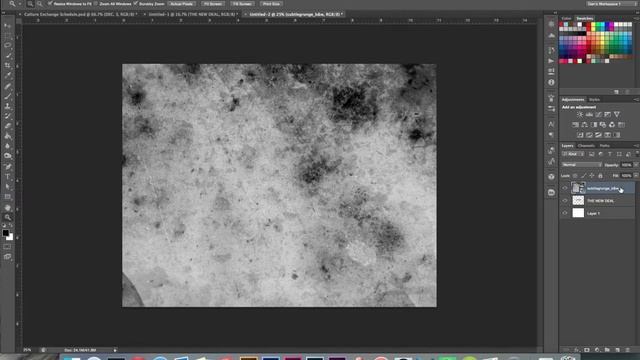The height and width of the screenshot is (360, 640).
Task: Click the Fill value field
Action: pyautogui.click(x=626, y=176)
